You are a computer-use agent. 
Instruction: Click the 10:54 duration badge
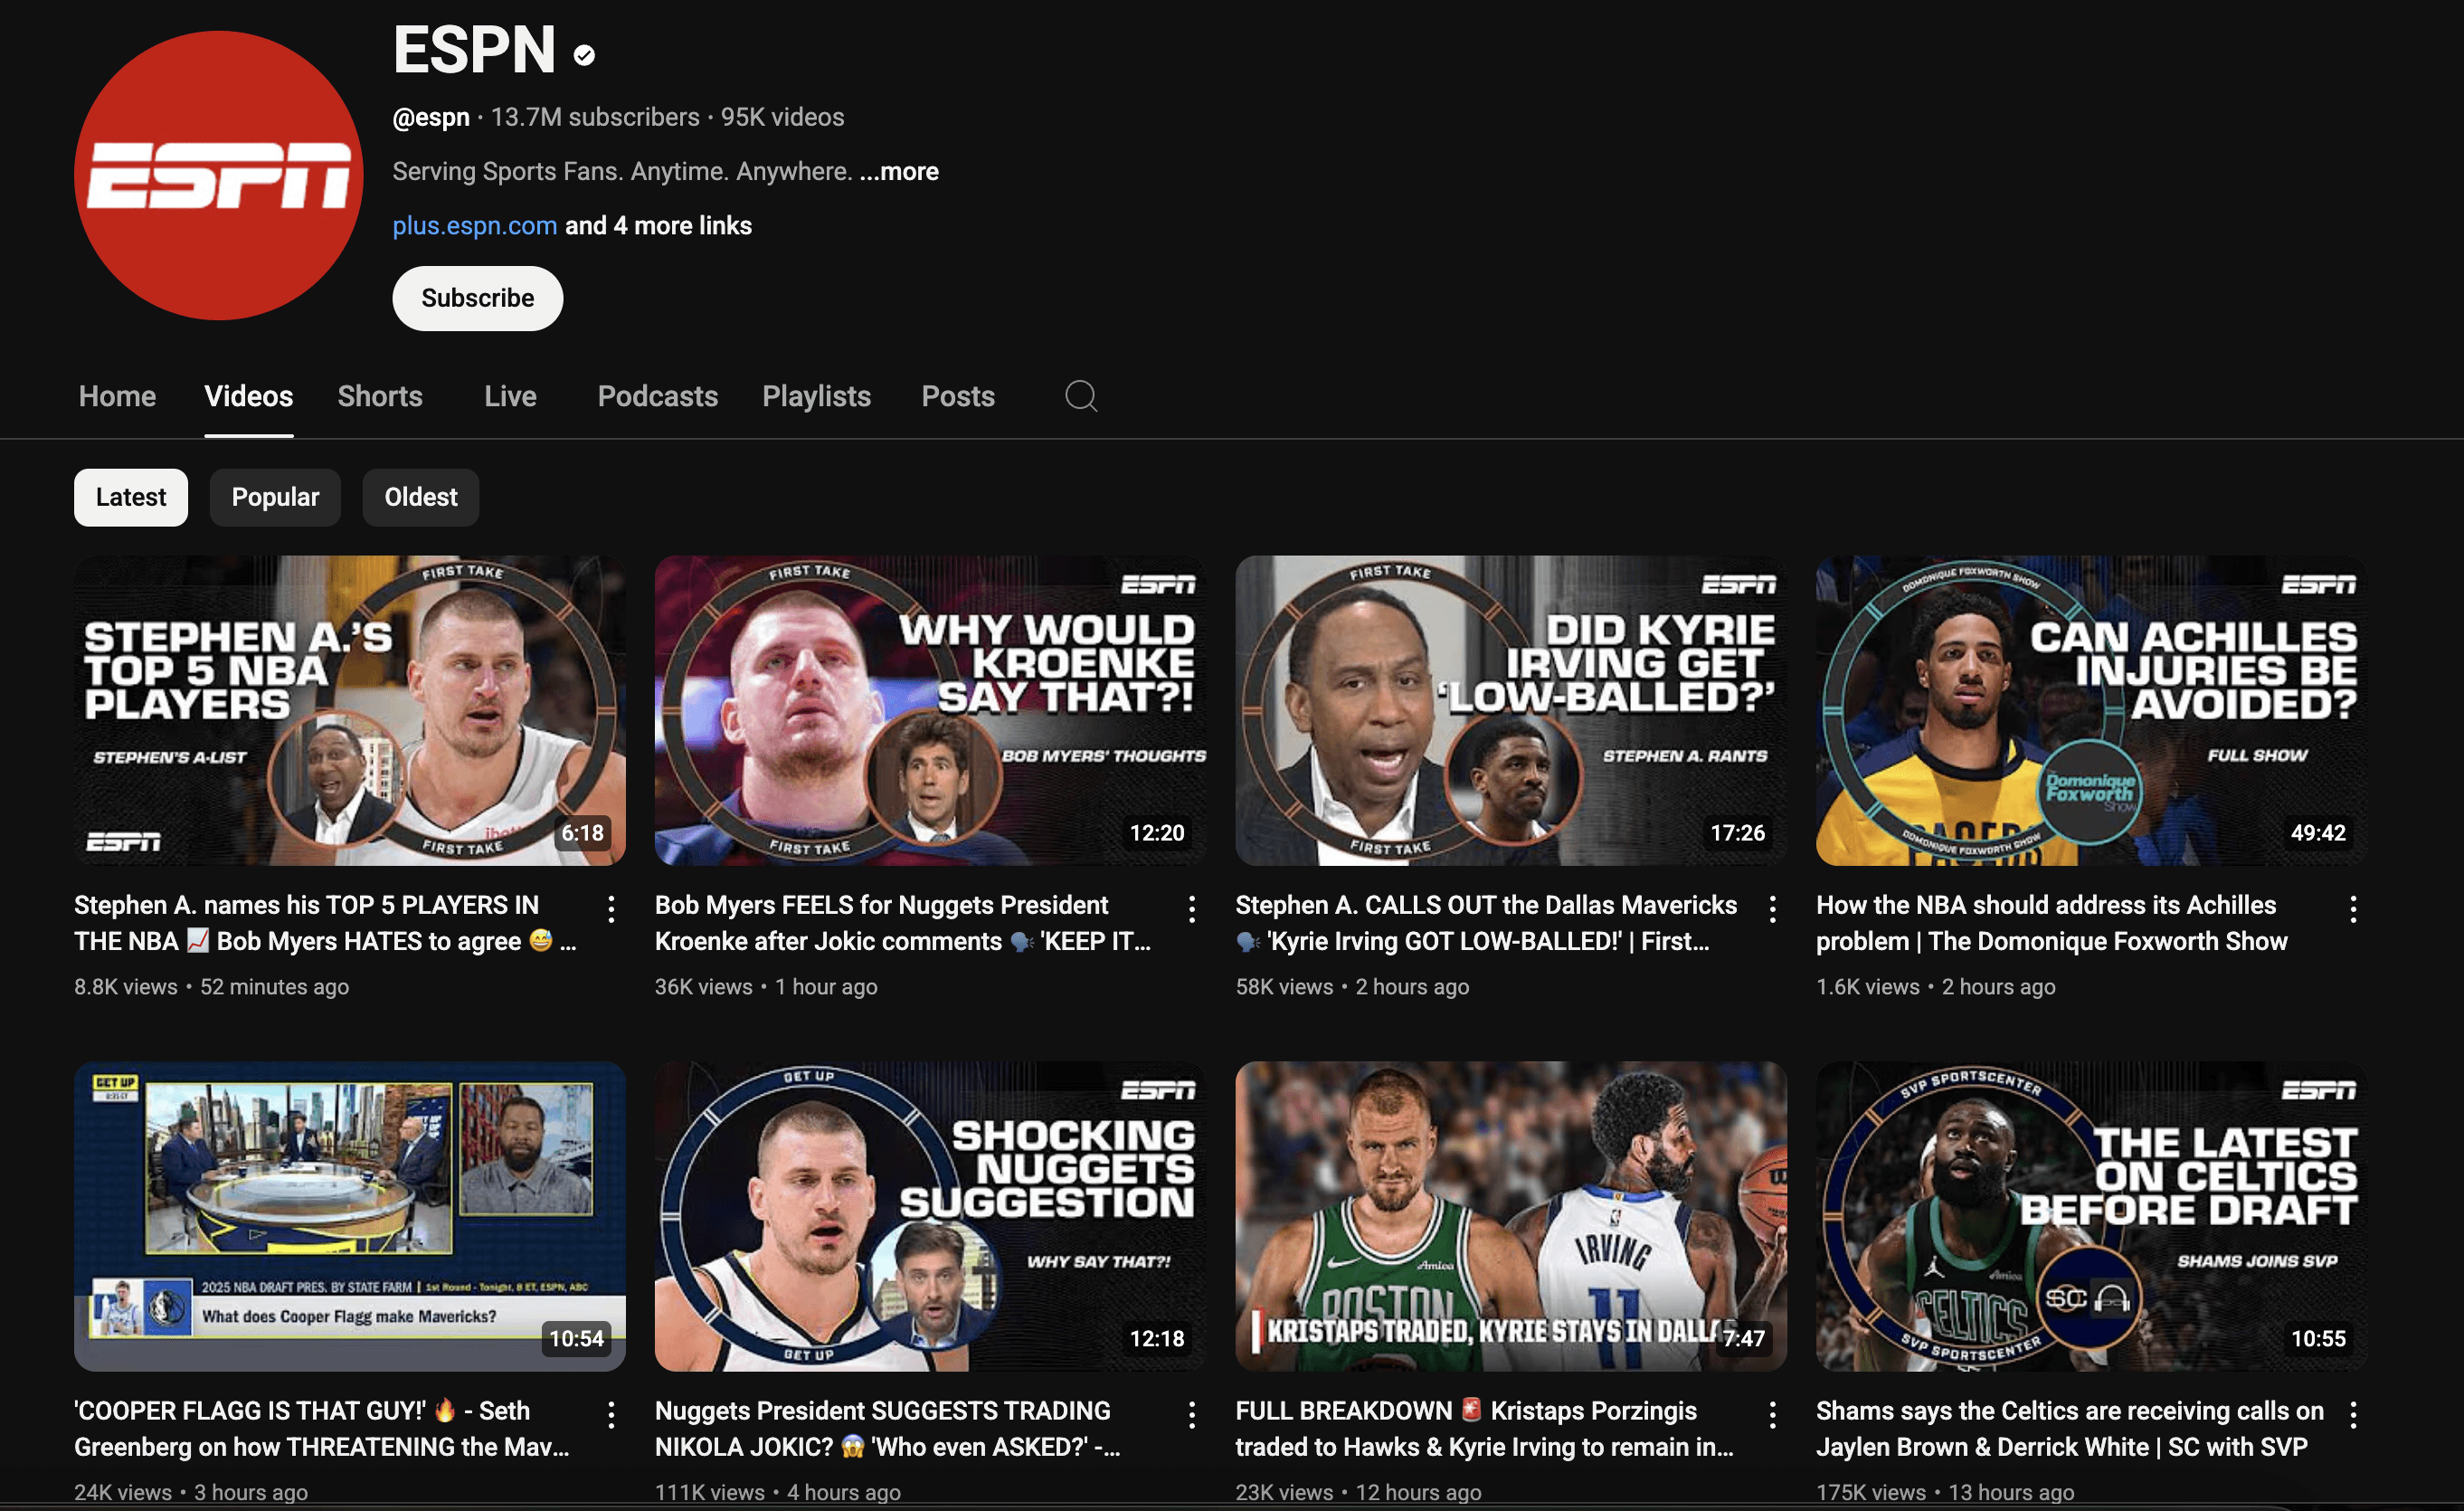(x=577, y=1339)
